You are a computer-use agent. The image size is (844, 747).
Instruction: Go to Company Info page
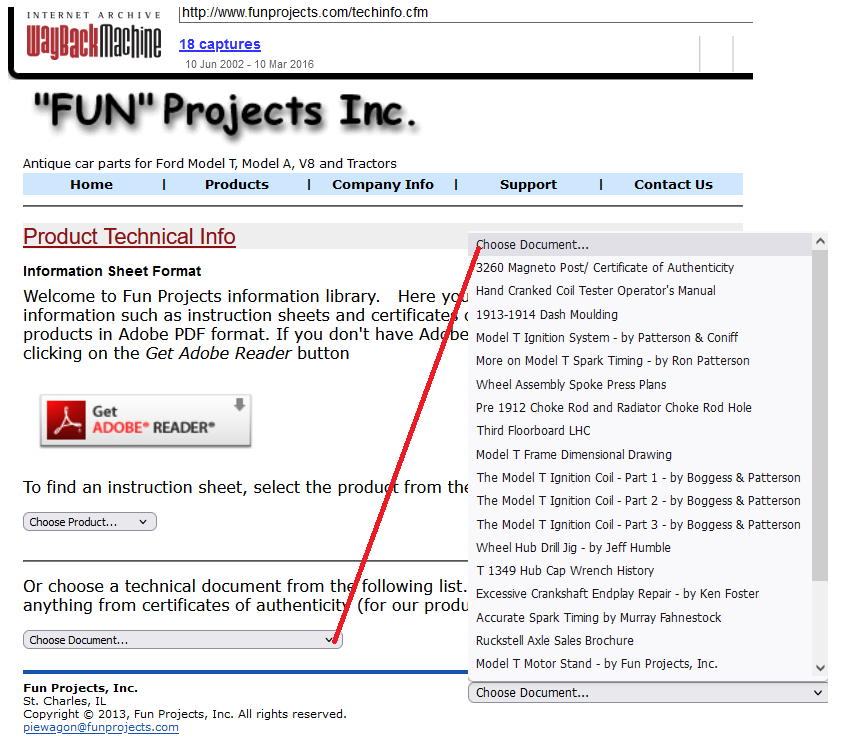pos(382,184)
